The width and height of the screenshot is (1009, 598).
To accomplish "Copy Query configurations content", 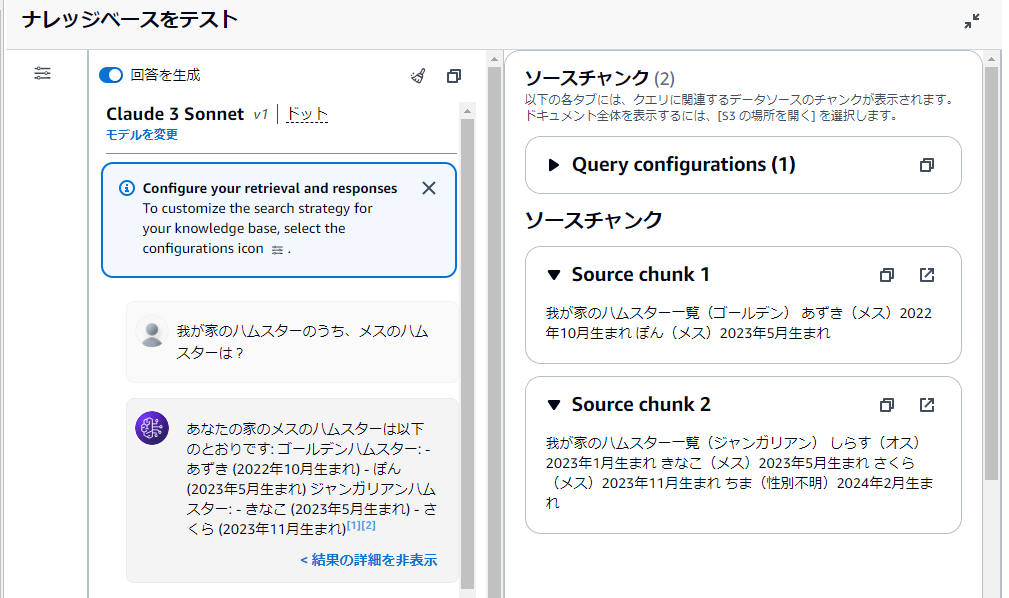I will pyautogui.click(x=927, y=165).
